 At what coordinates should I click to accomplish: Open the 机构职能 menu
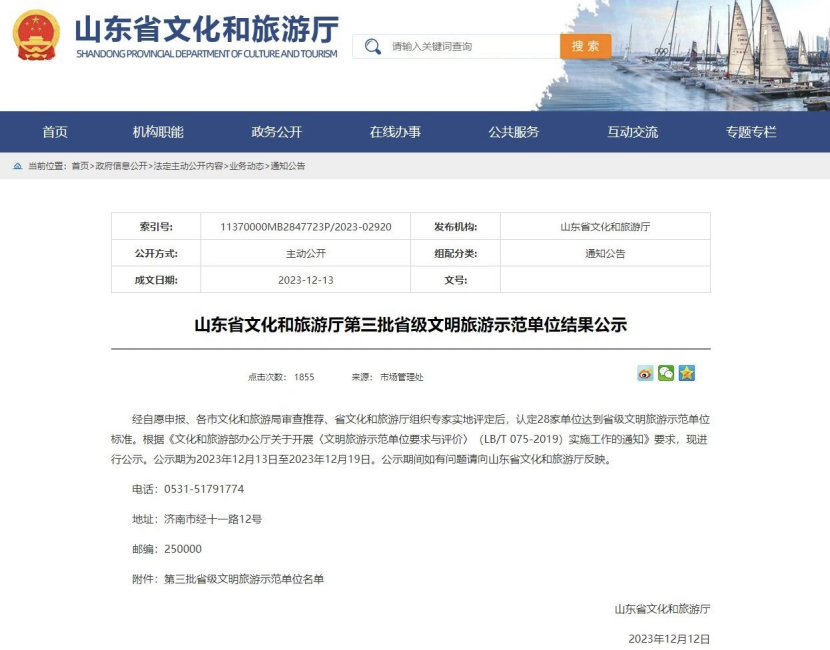coord(158,132)
